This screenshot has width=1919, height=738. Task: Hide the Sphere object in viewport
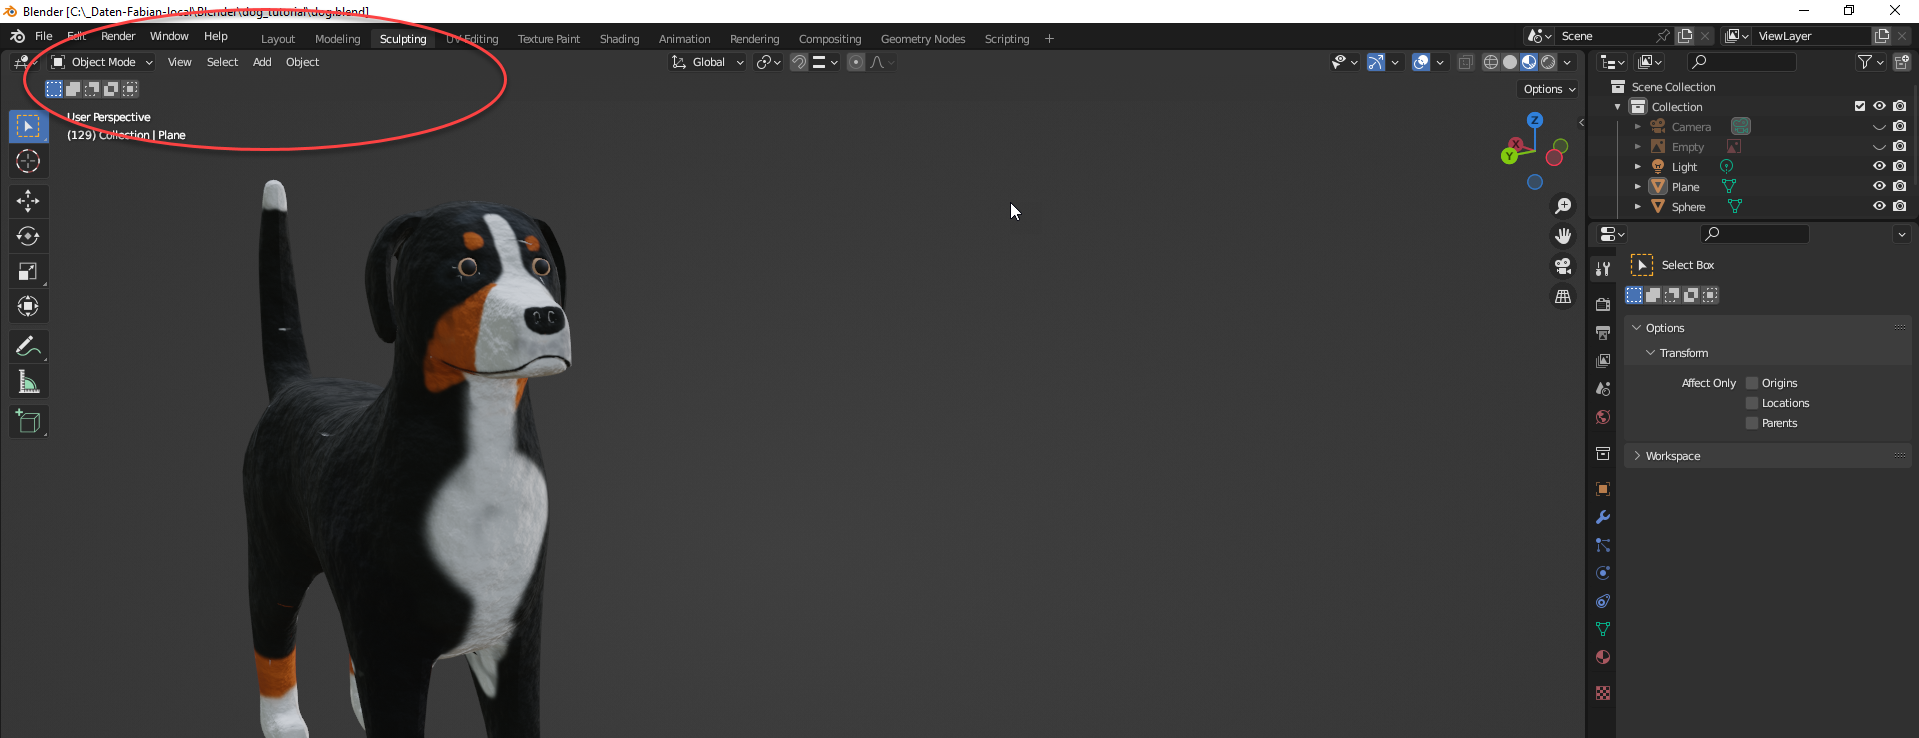pyautogui.click(x=1879, y=207)
